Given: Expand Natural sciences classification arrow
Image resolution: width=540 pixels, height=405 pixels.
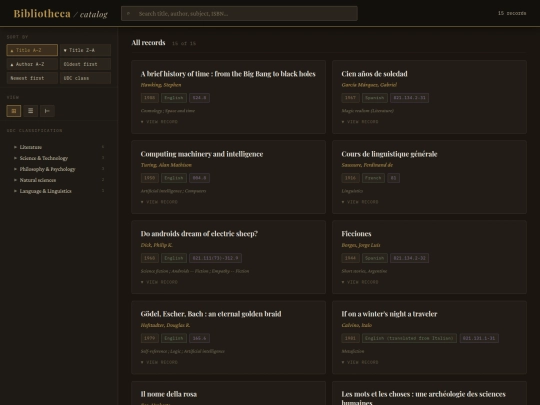Looking at the screenshot, I should 15,180.
